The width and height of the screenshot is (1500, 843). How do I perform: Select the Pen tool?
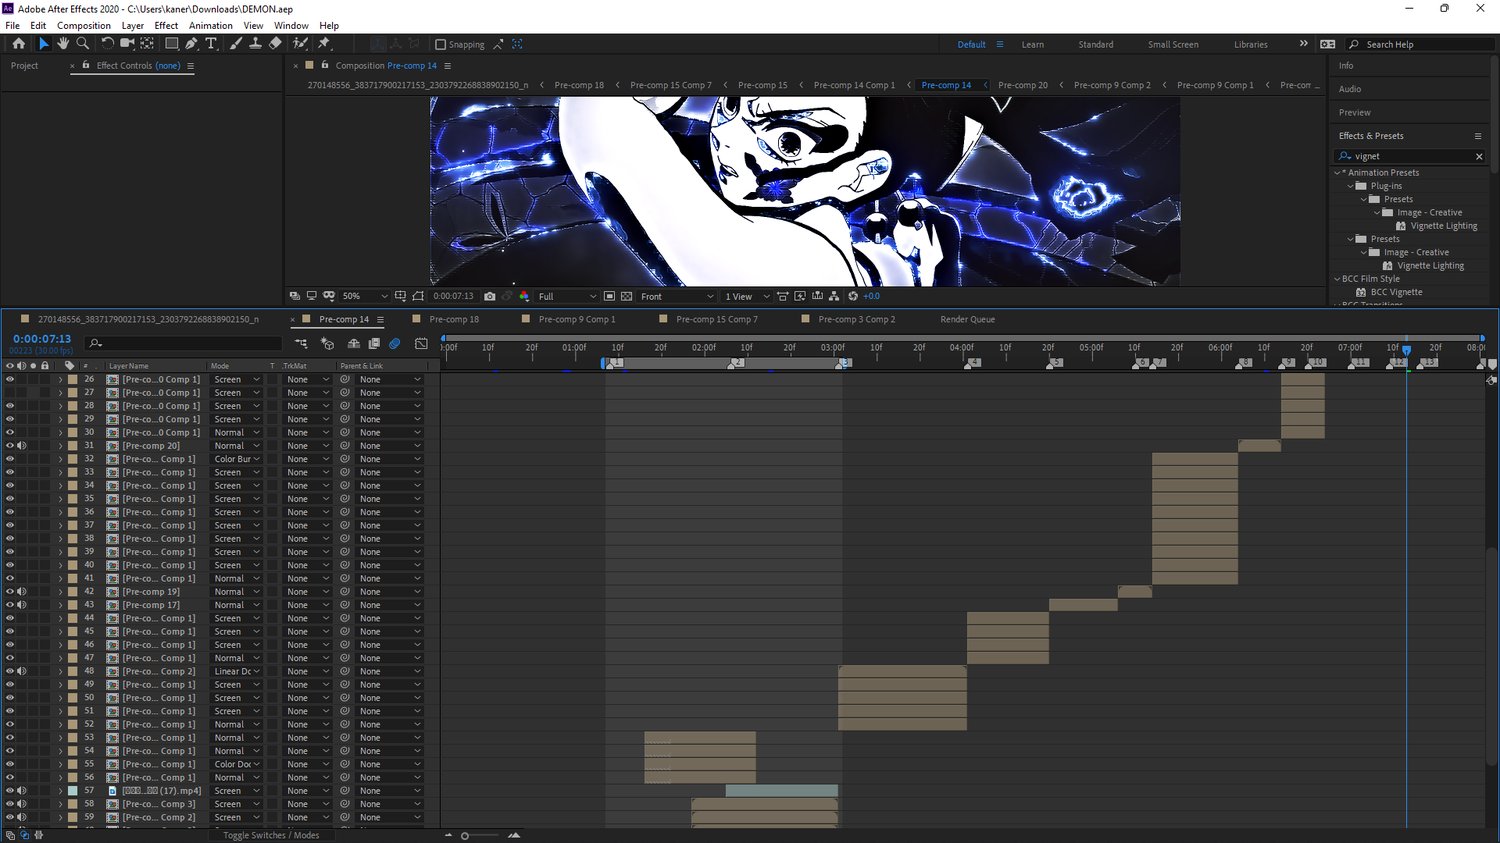191,44
